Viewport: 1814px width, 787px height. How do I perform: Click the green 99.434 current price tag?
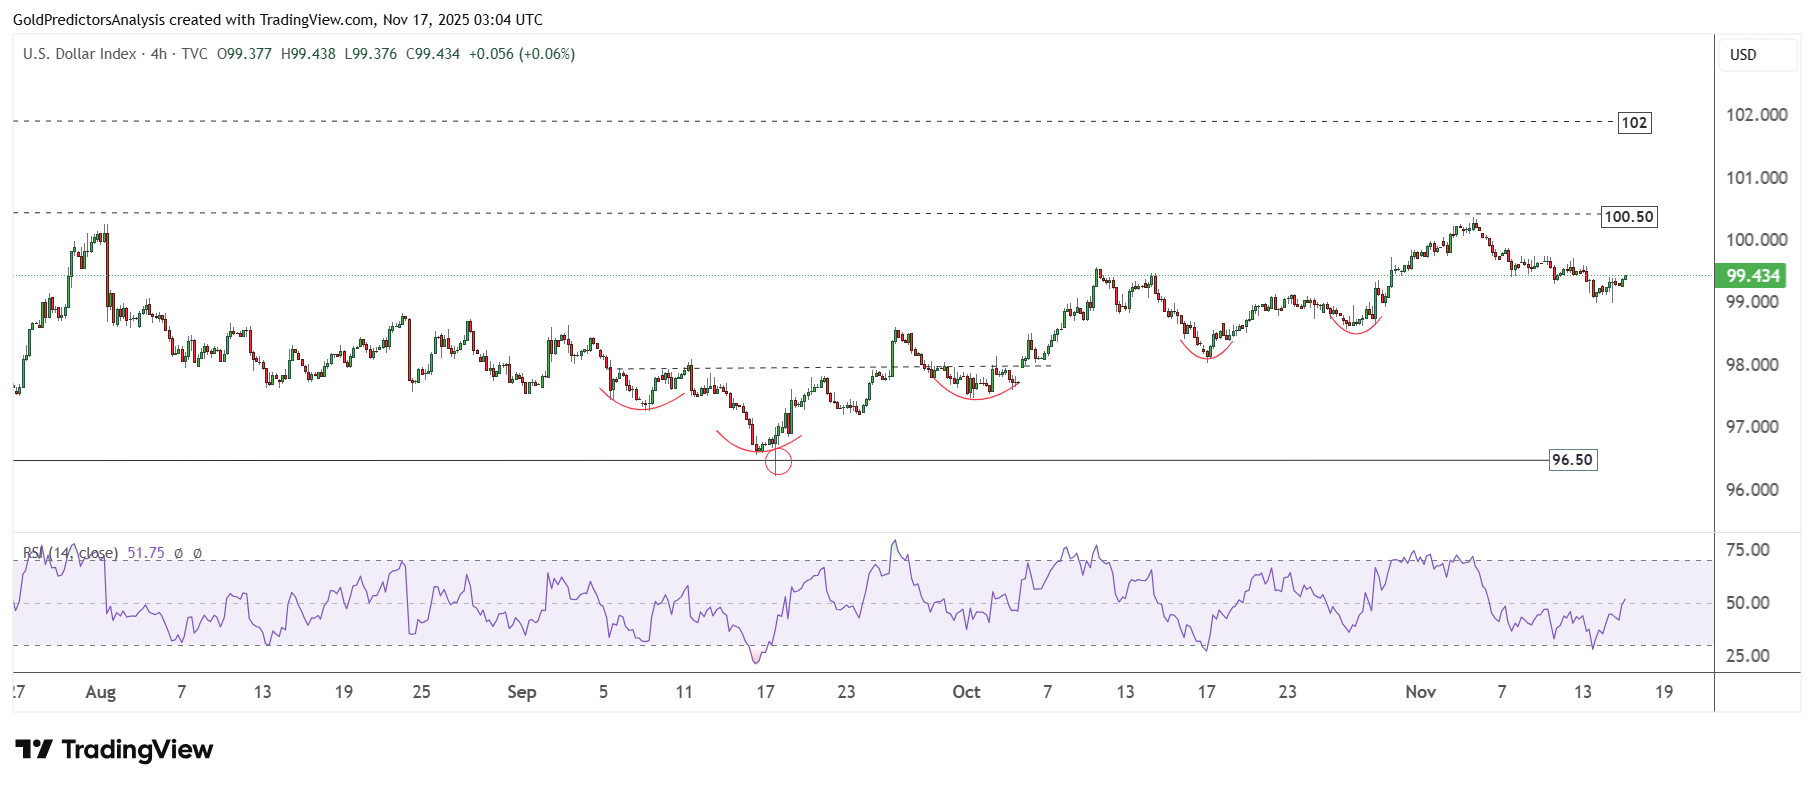(1752, 276)
